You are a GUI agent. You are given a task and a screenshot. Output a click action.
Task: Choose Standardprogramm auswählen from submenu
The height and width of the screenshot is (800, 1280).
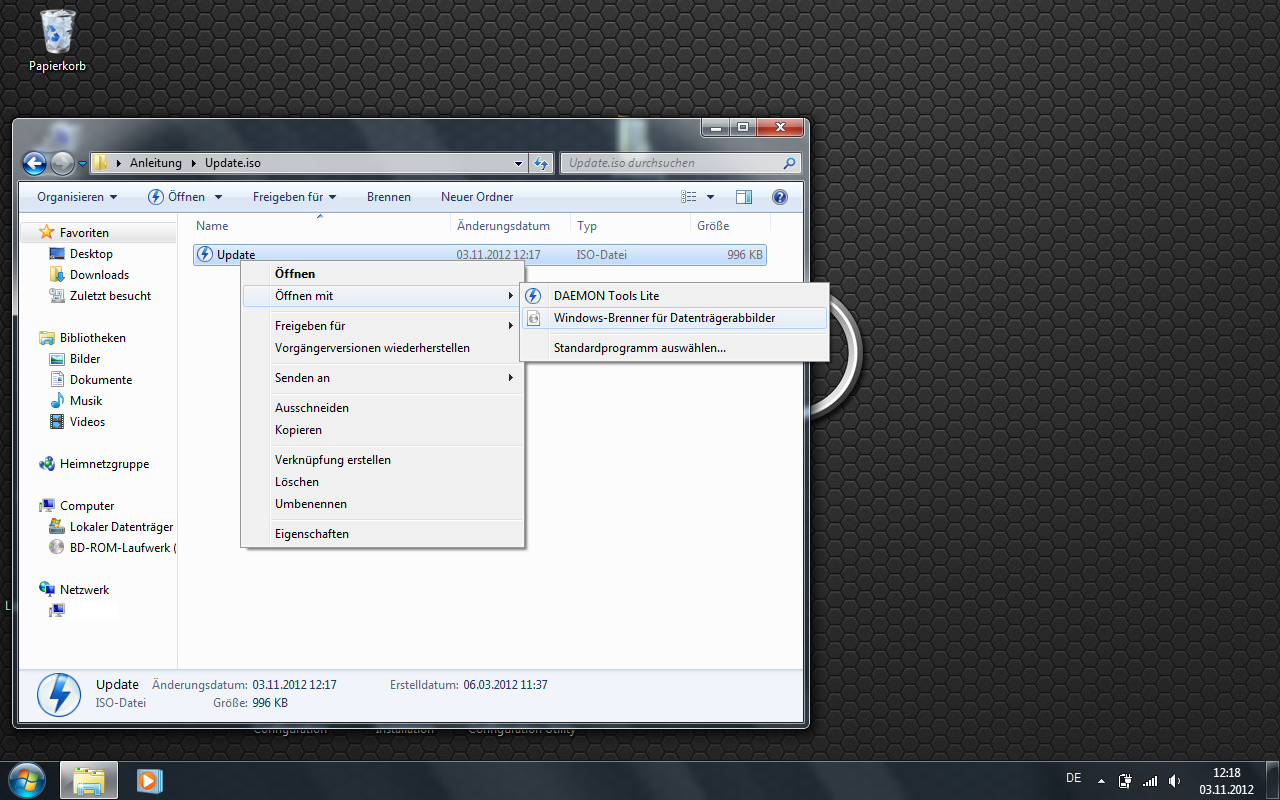point(640,348)
